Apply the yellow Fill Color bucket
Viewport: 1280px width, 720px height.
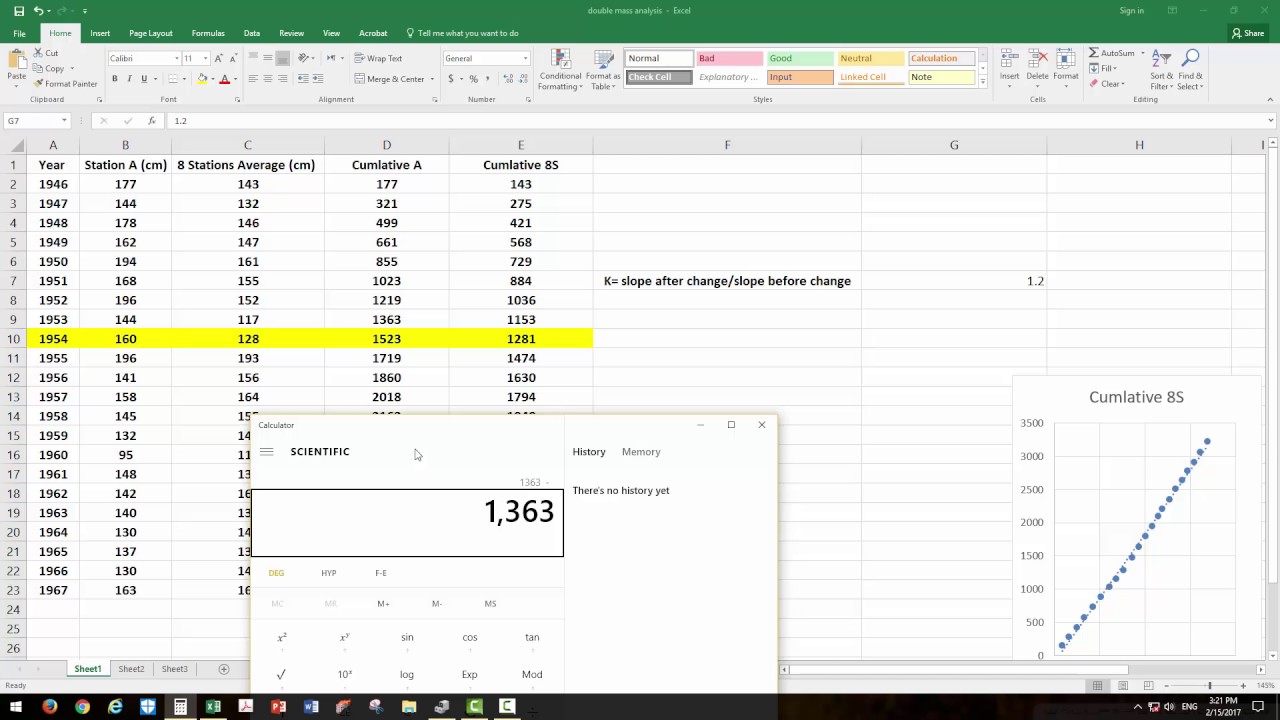point(202,79)
